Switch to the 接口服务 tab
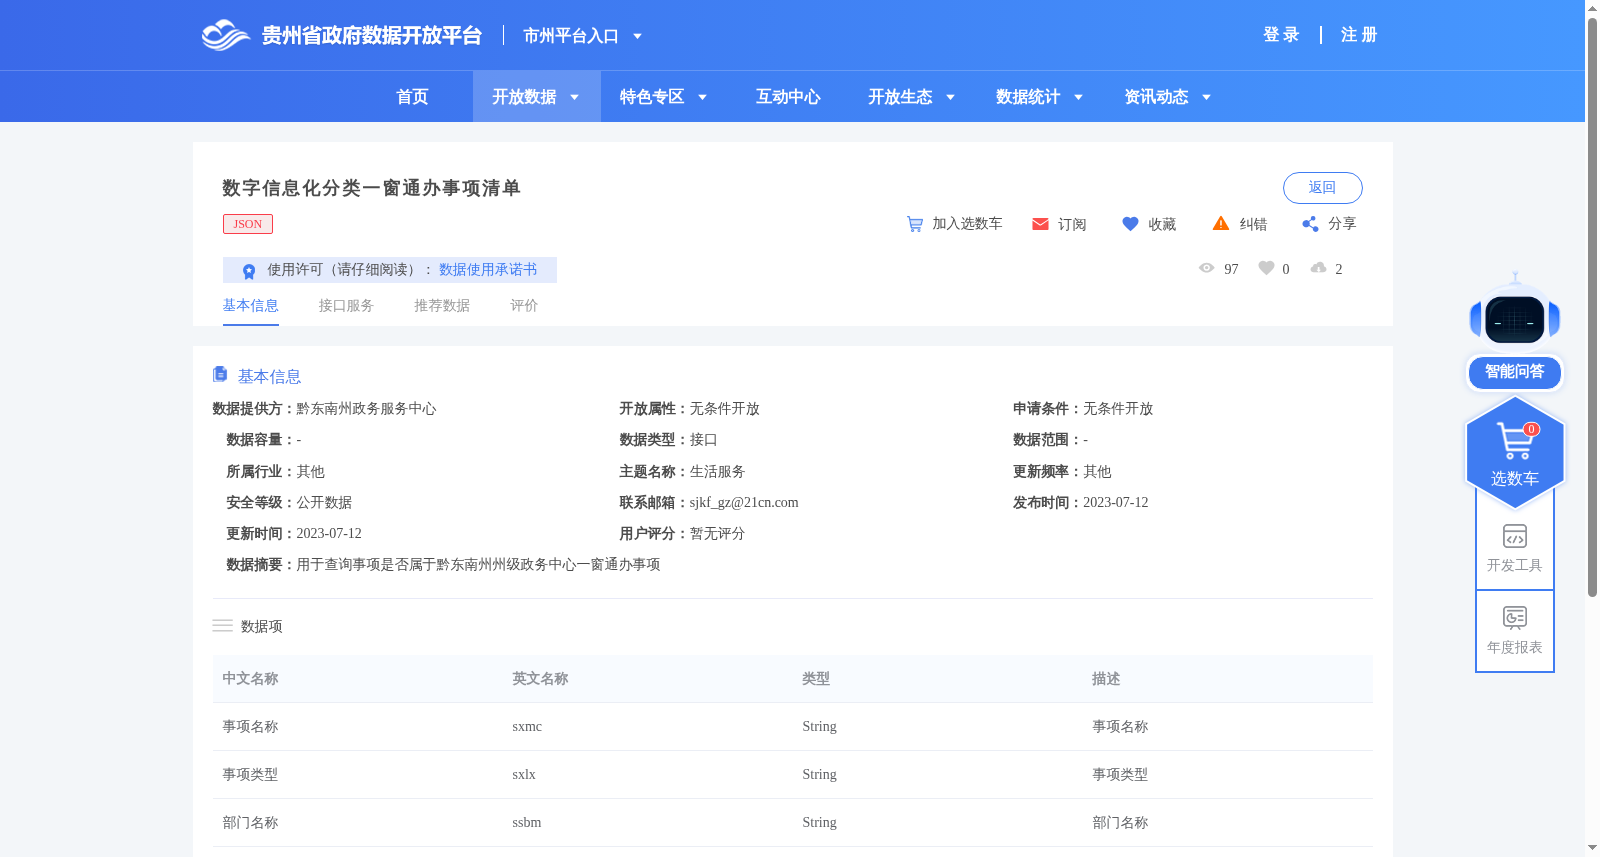This screenshot has height=857, width=1600. [x=346, y=306]
